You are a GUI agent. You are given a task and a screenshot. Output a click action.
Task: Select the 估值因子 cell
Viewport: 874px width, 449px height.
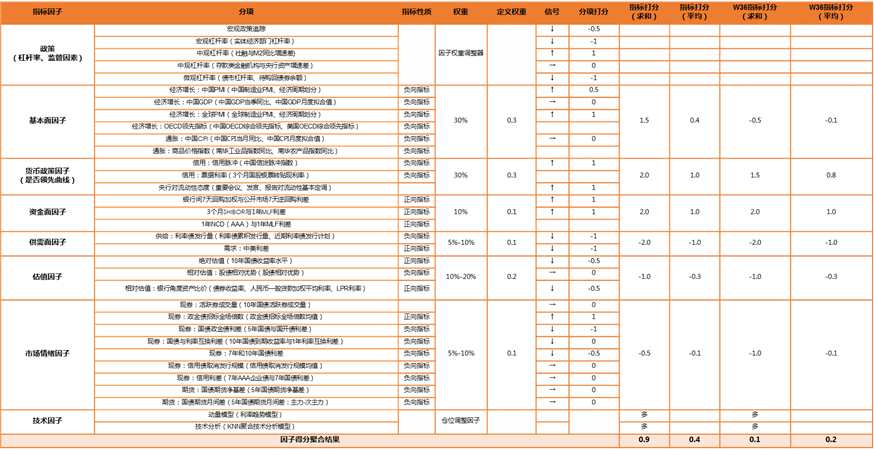(47, 277)
